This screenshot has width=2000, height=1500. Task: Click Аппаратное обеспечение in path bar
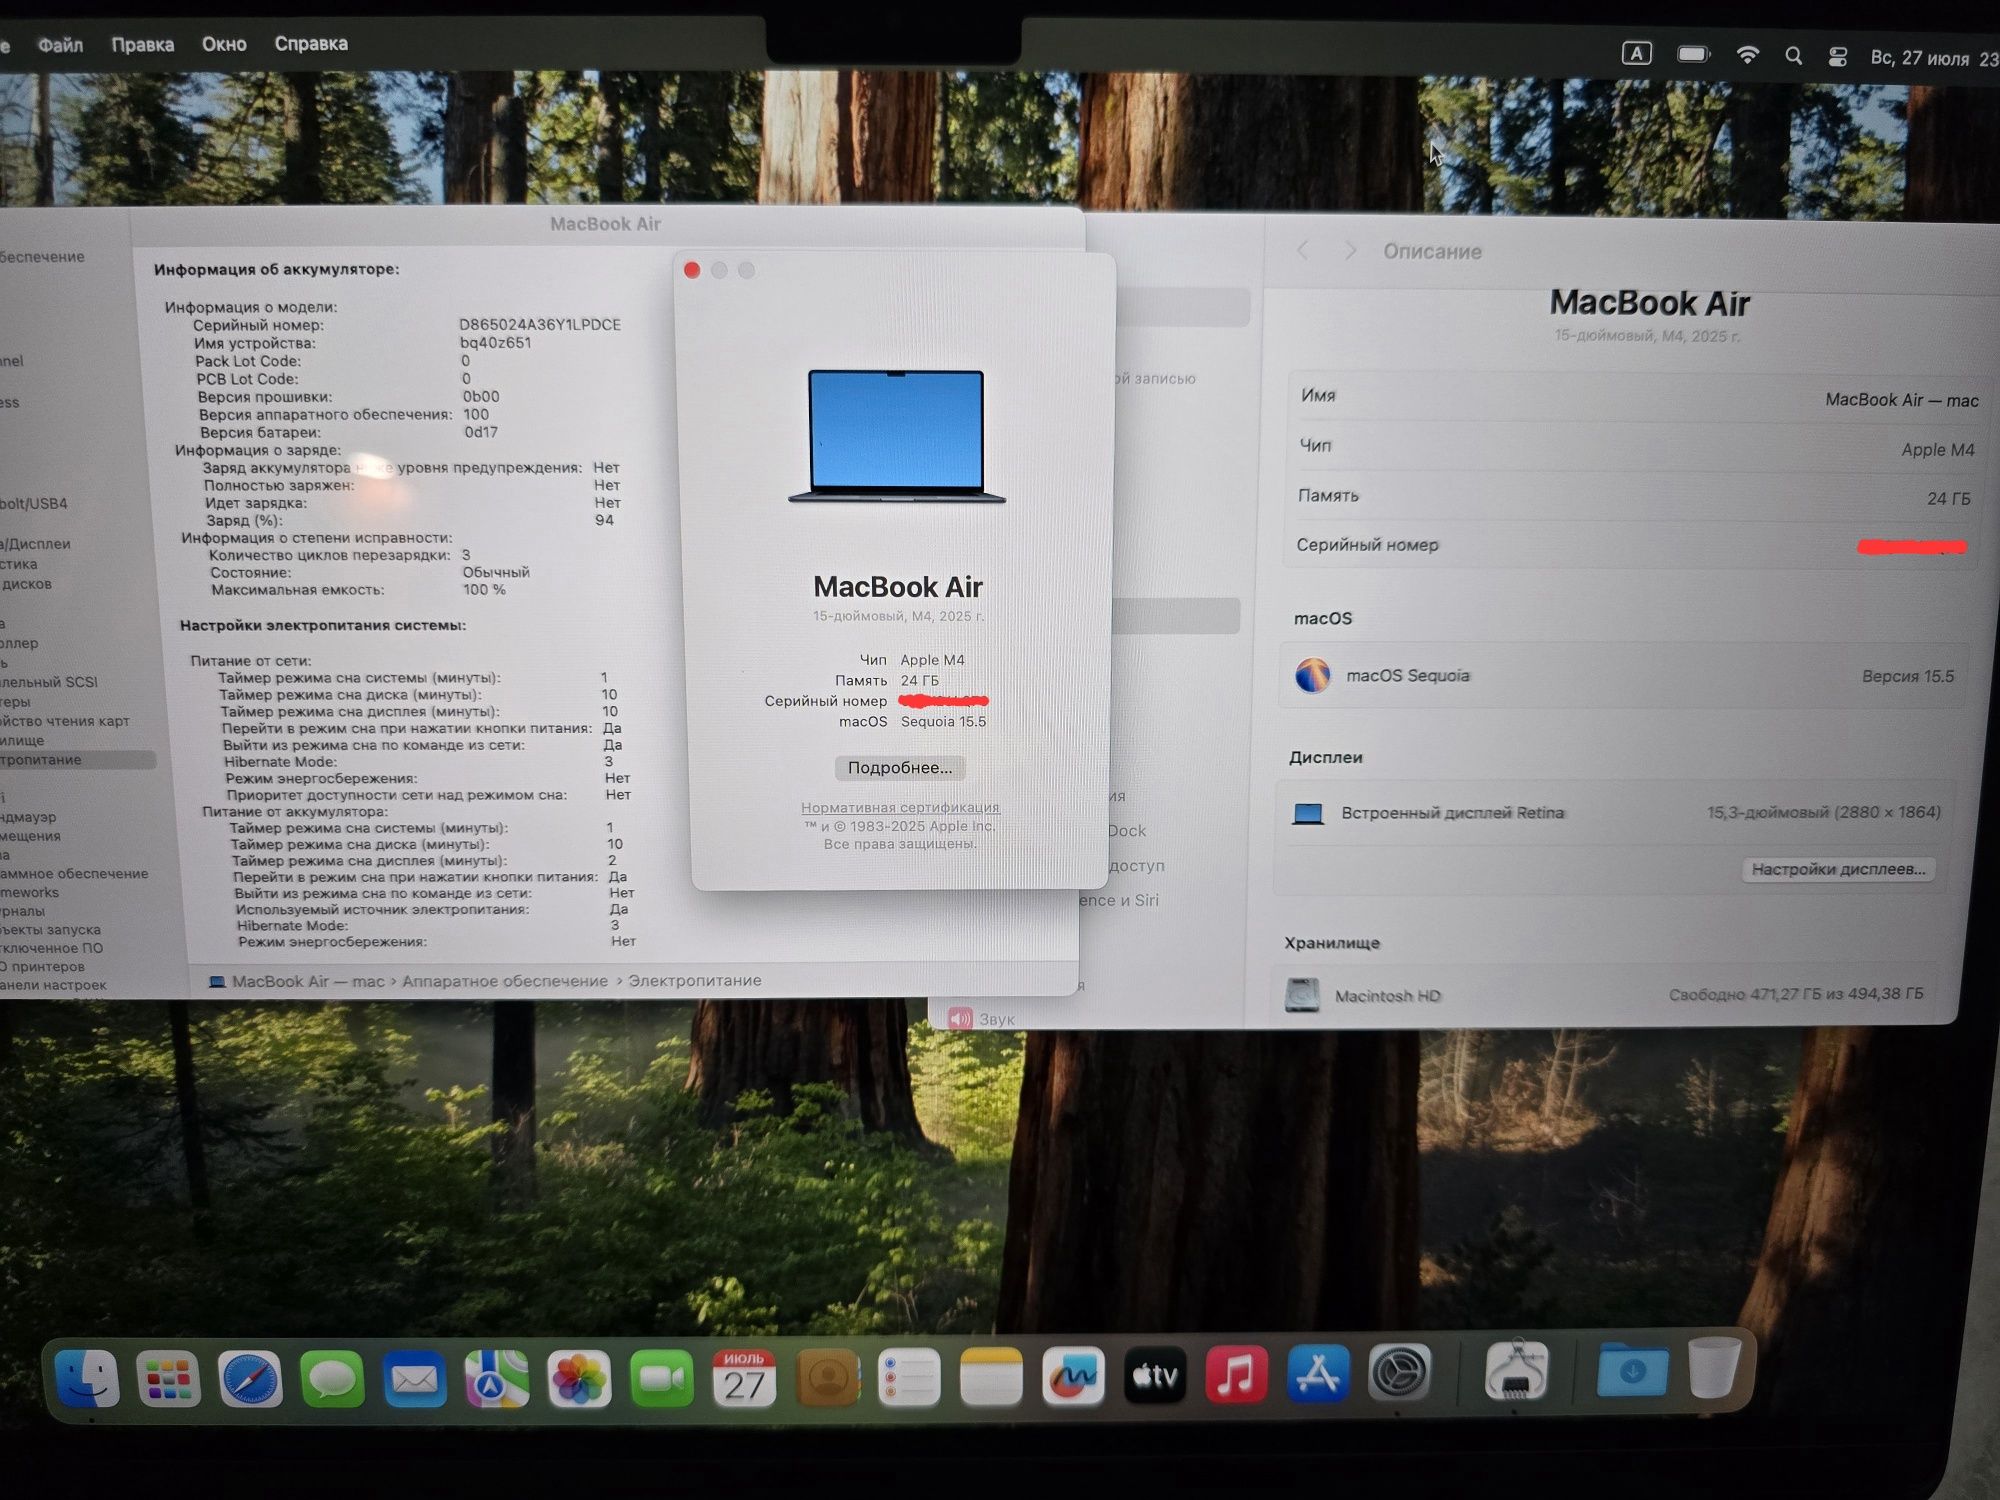pyautogui.click(x=504, y=981)
